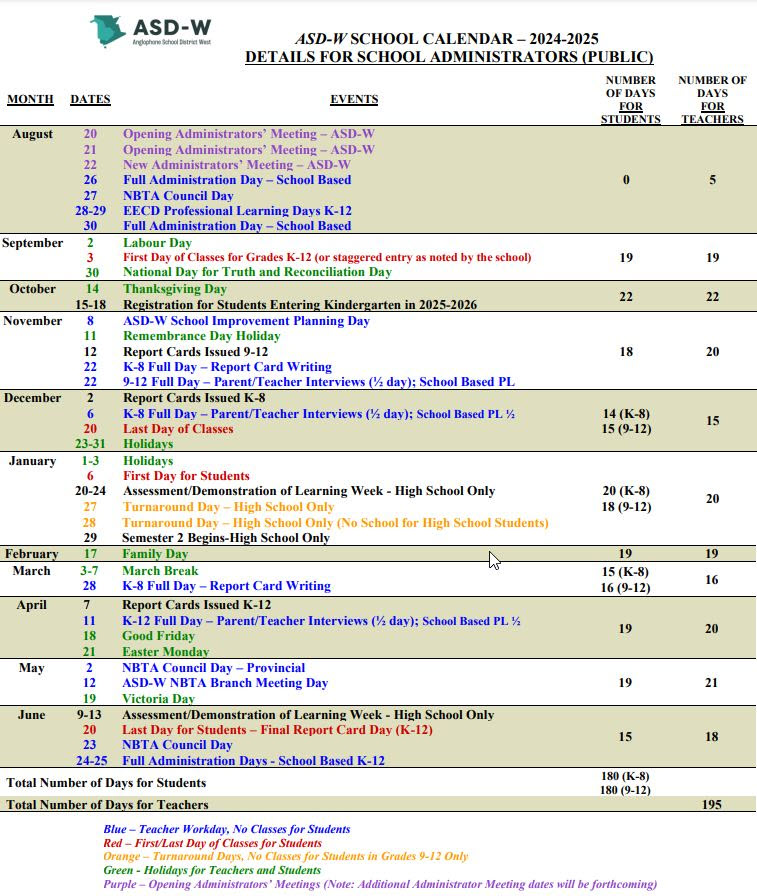This screenshot has height=896, width=757.
Task: Select 'National Day for Truth and Reconciliation Day'
Action: pyautogui.click(x=257, y=272)
